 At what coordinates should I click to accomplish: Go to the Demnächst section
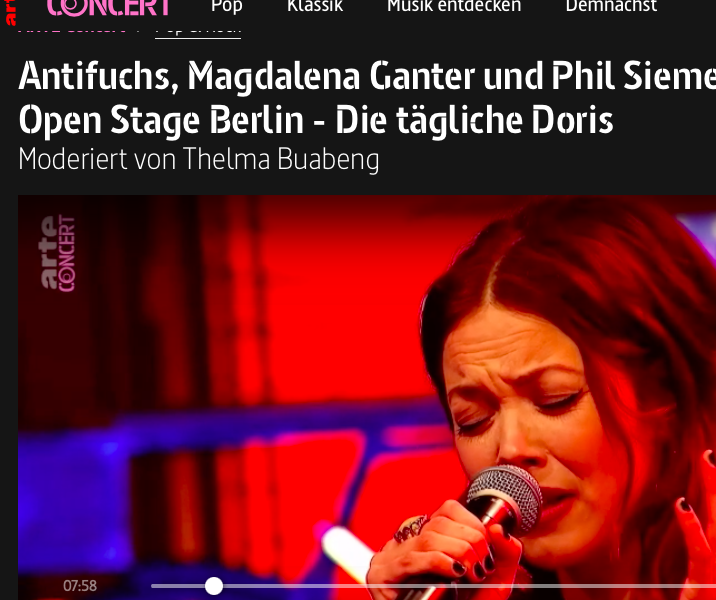coord(611,6)
